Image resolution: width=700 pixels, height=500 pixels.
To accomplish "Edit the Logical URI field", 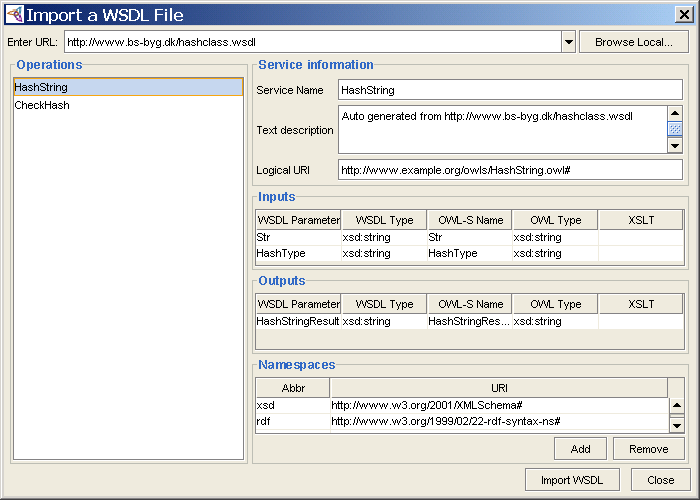I will point(509,170).
